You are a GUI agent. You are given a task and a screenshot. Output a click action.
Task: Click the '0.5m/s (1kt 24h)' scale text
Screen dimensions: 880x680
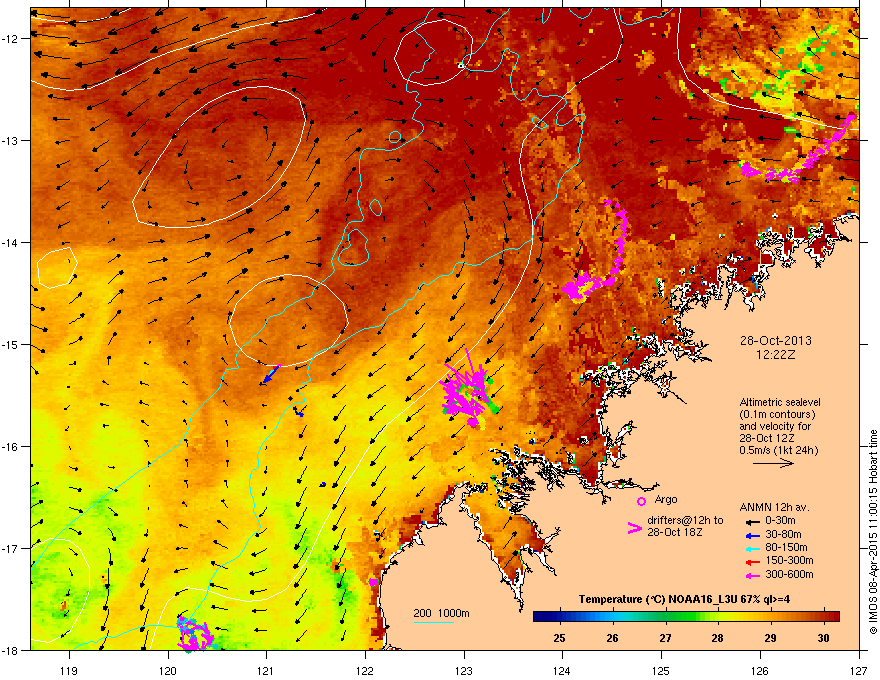(x=778, y=450)
